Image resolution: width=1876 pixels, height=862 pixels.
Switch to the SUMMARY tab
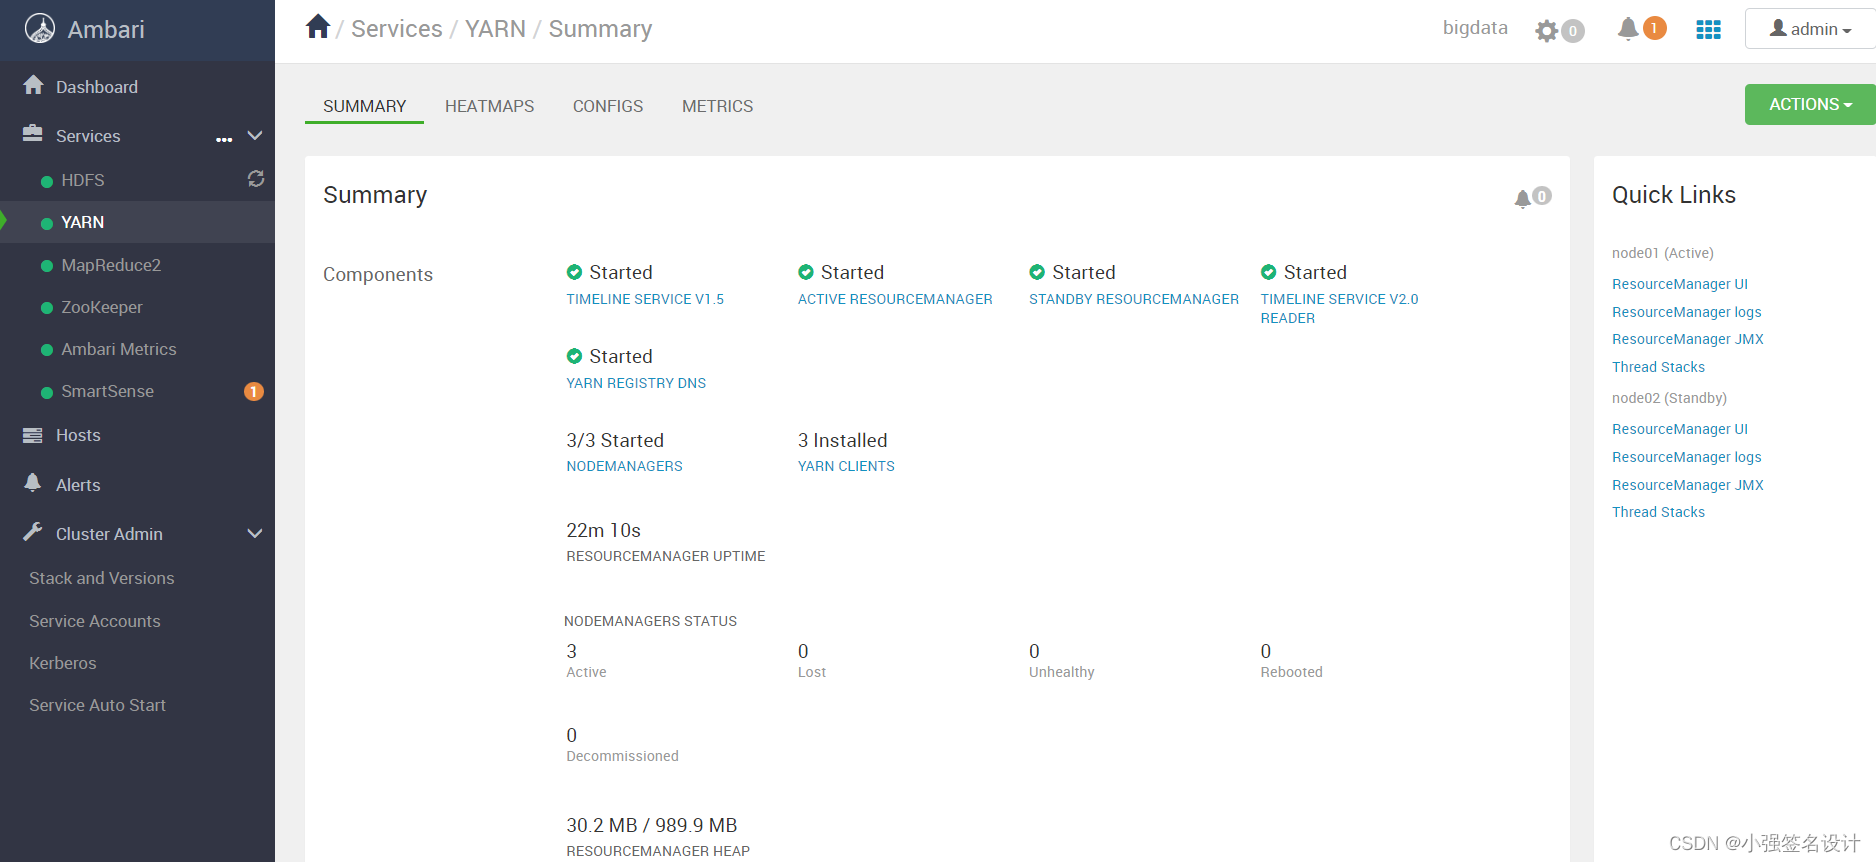point(364,106)
